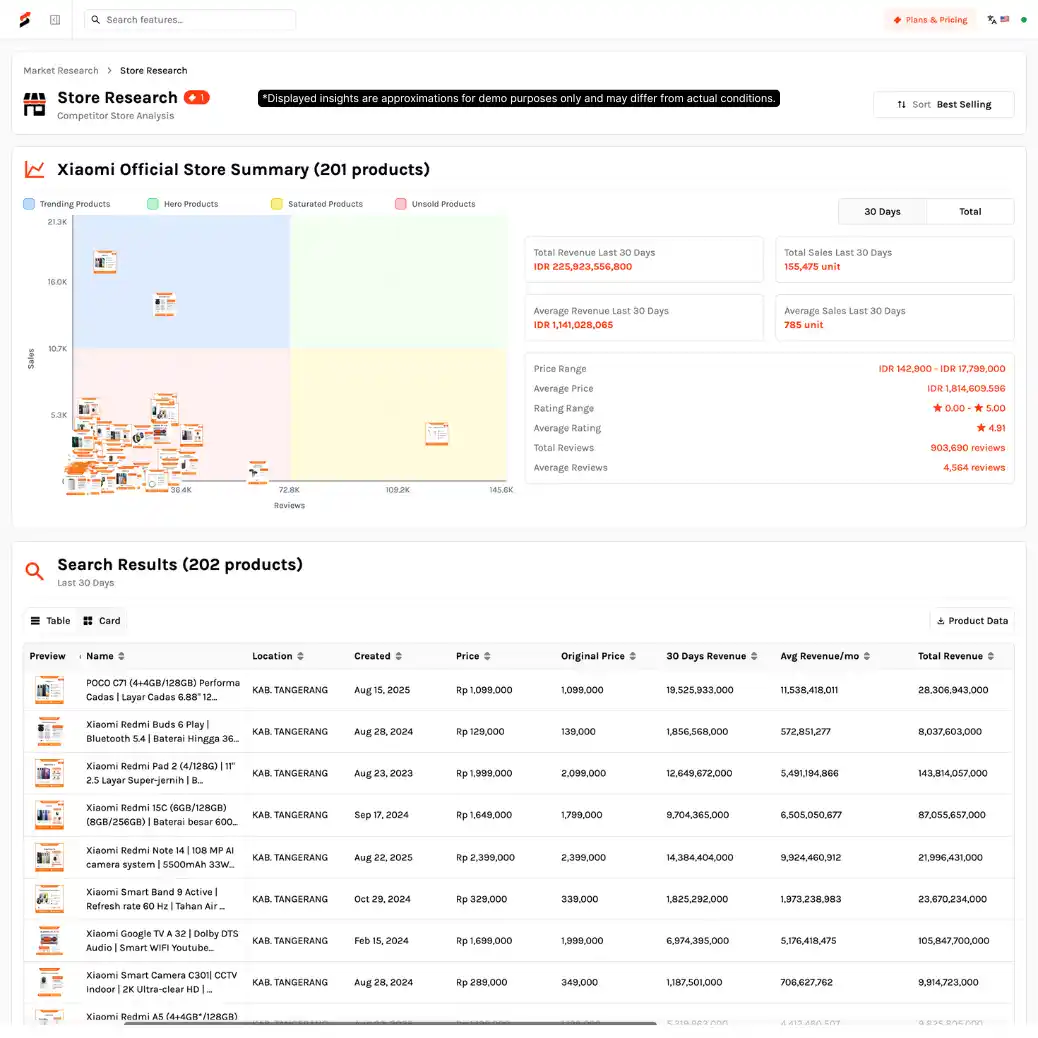Go to Market Research breadcrumb

click(x=61, y=71)
